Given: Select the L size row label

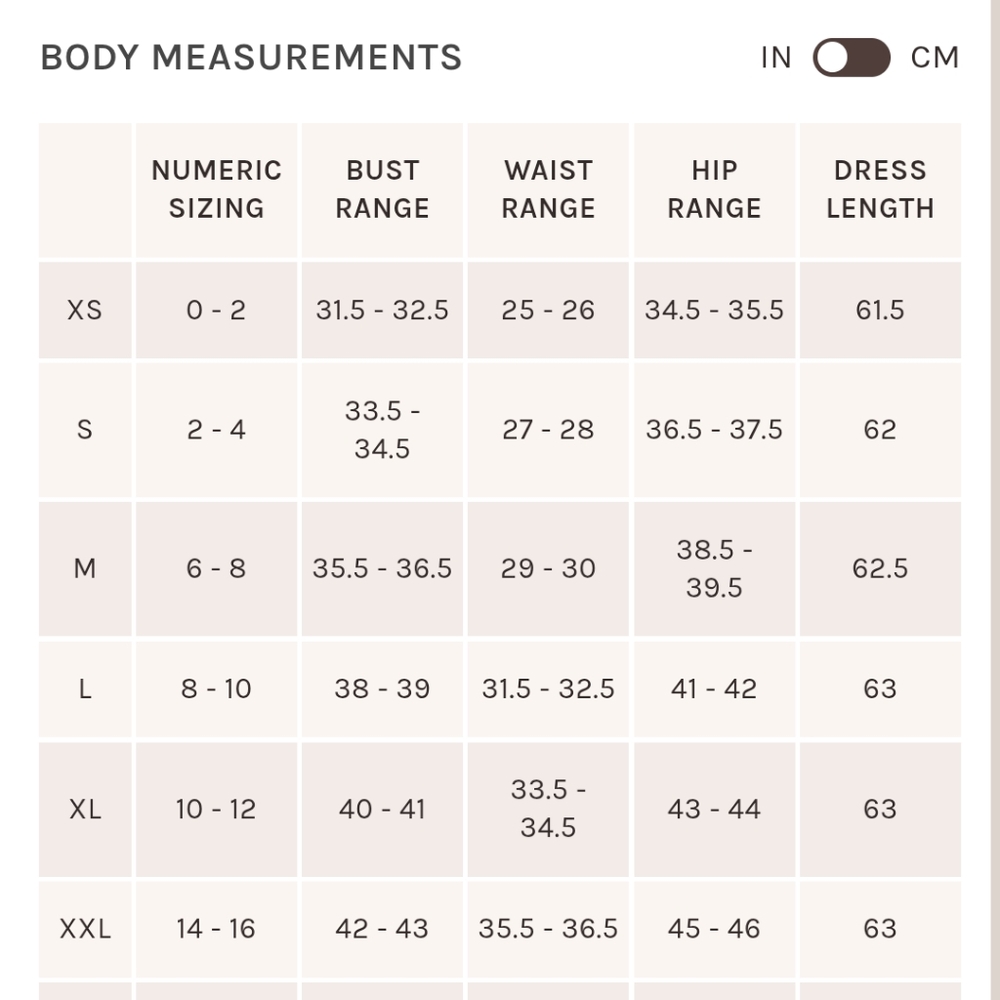Looking at the screenshot, I should coord(85,689).
